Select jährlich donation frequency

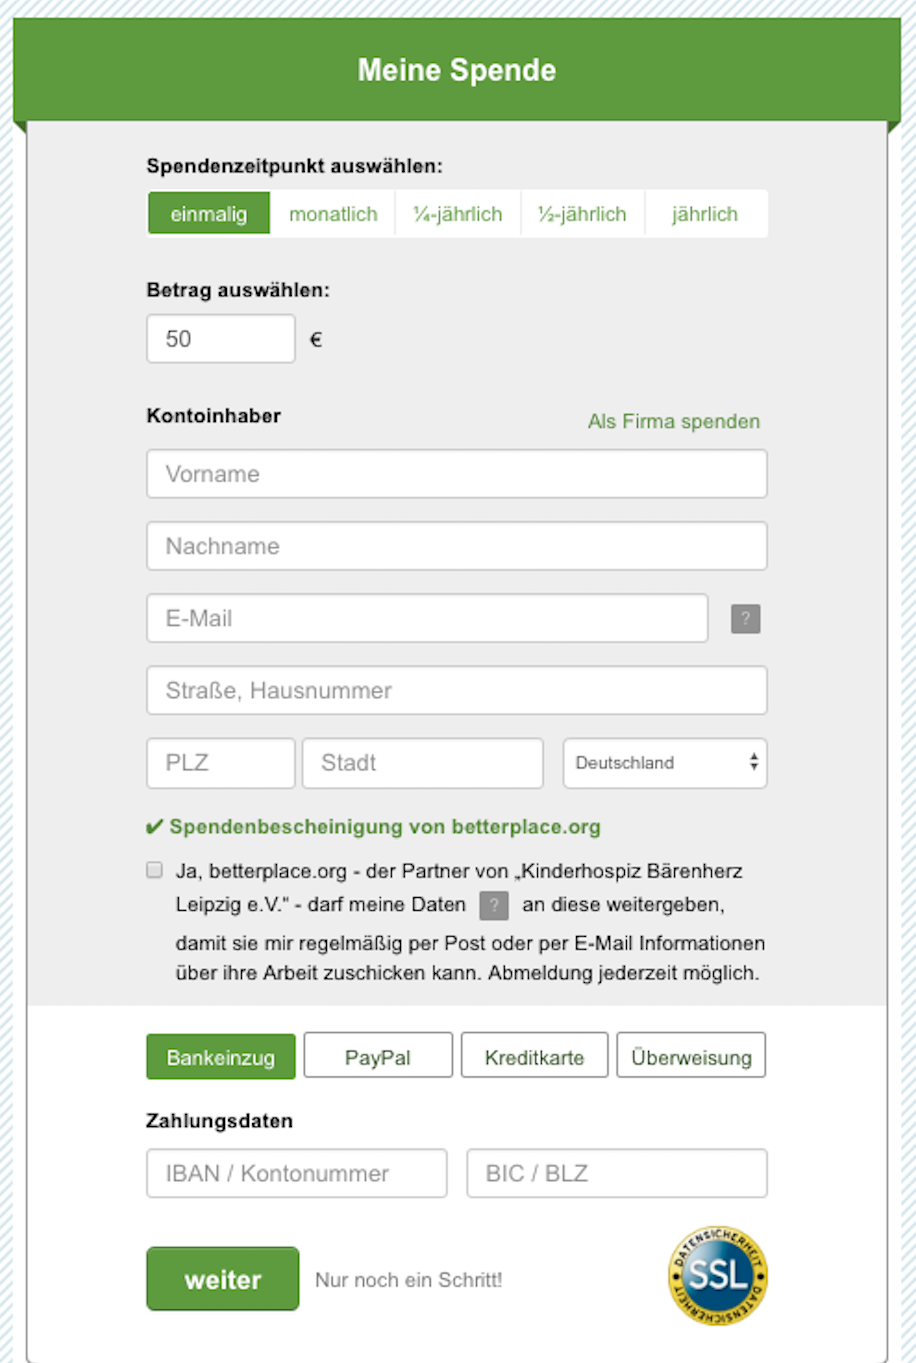(x=705, y=214)
